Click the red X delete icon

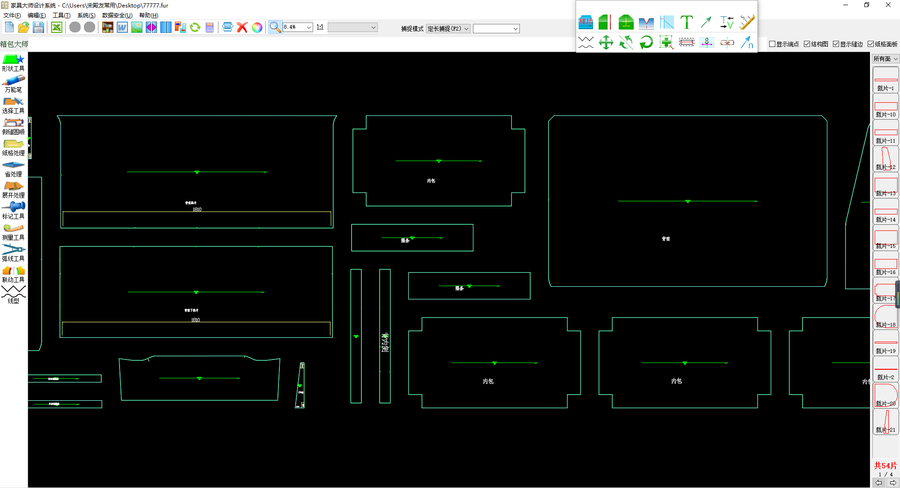[x=242, y=27]
